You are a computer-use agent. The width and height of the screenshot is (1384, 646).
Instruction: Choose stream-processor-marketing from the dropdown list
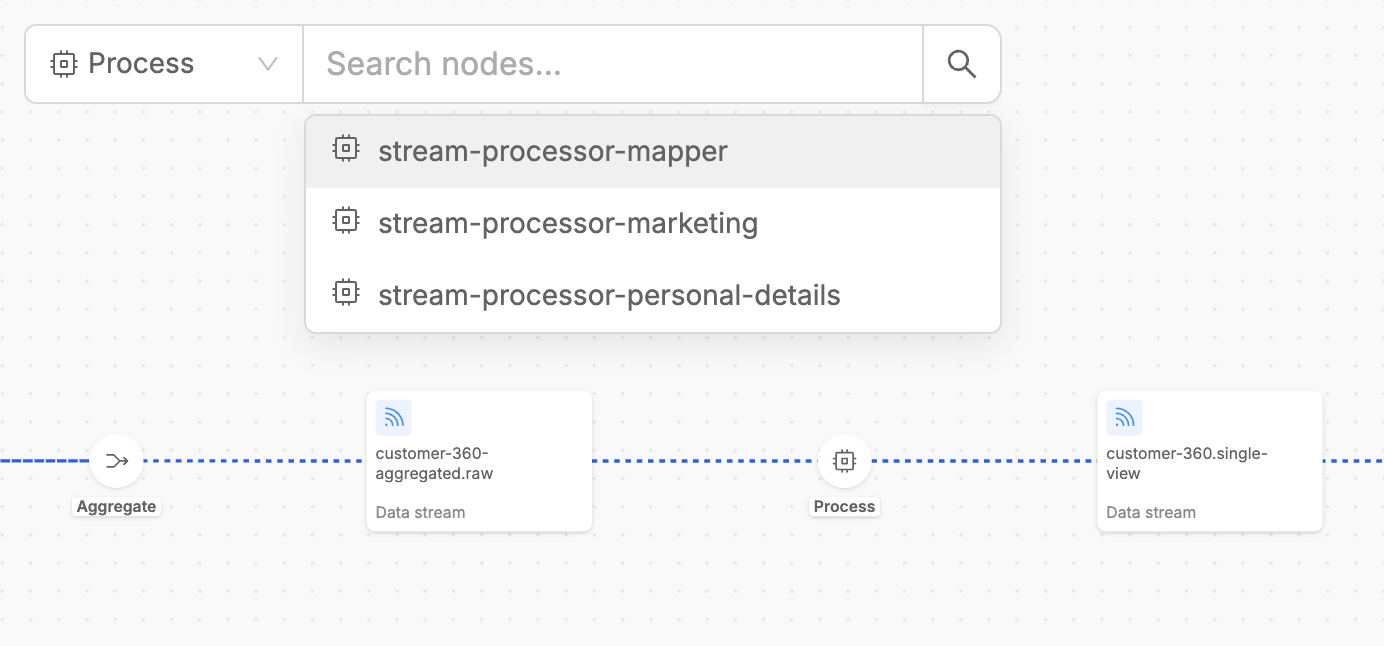568,223
